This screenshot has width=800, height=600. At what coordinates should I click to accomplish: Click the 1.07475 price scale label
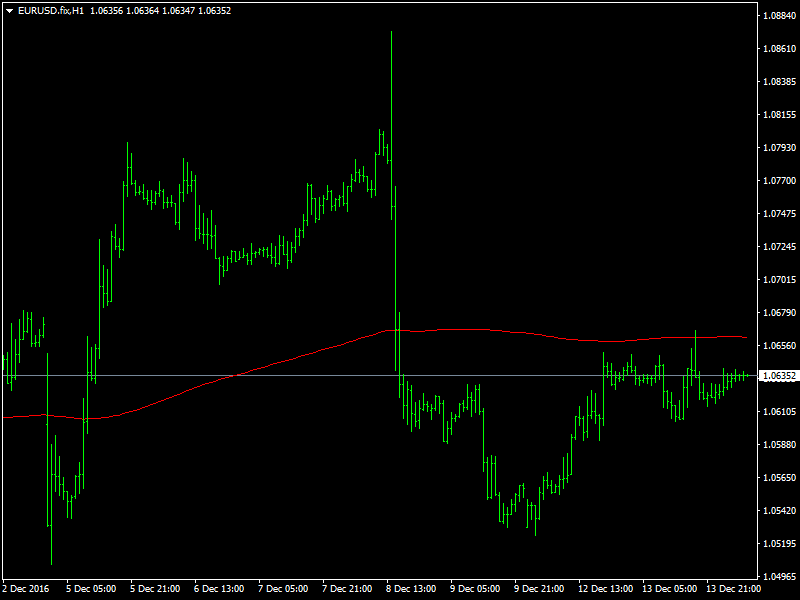[779, 214]
